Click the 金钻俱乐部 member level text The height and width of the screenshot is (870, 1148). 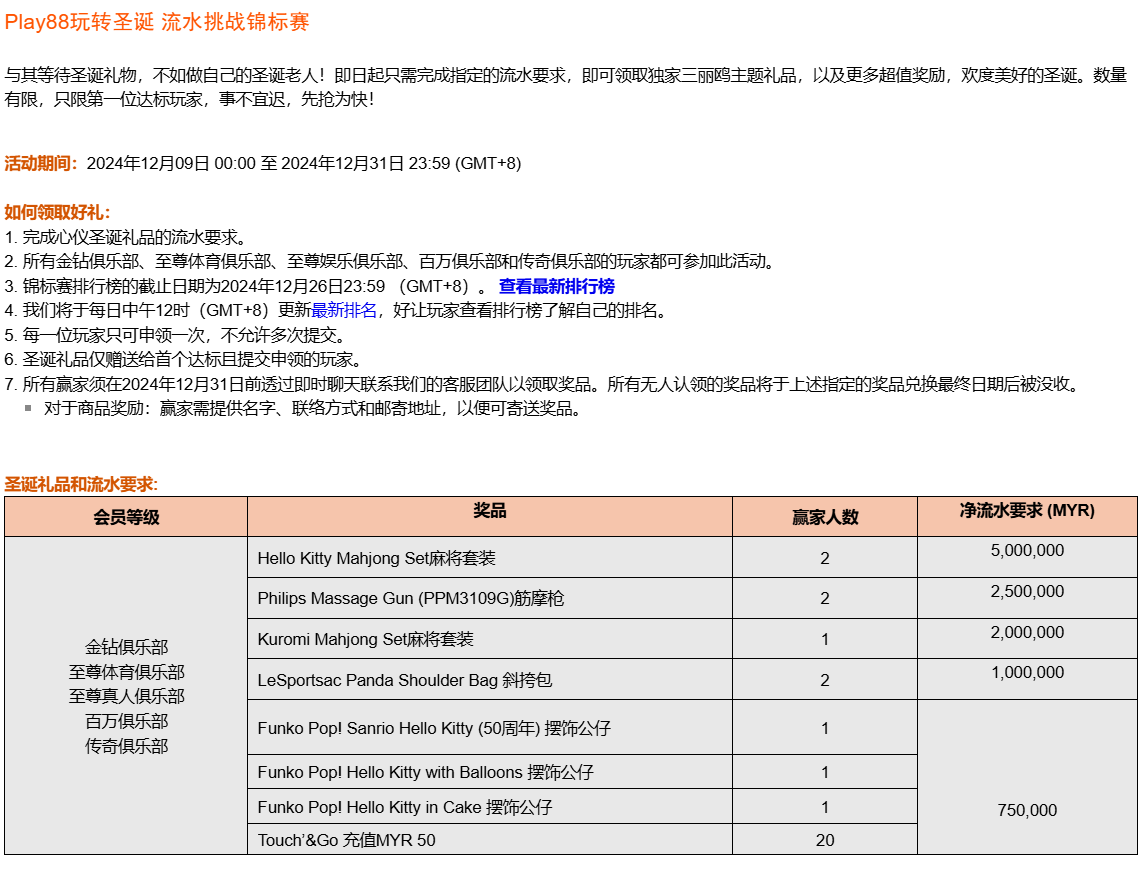126,647
